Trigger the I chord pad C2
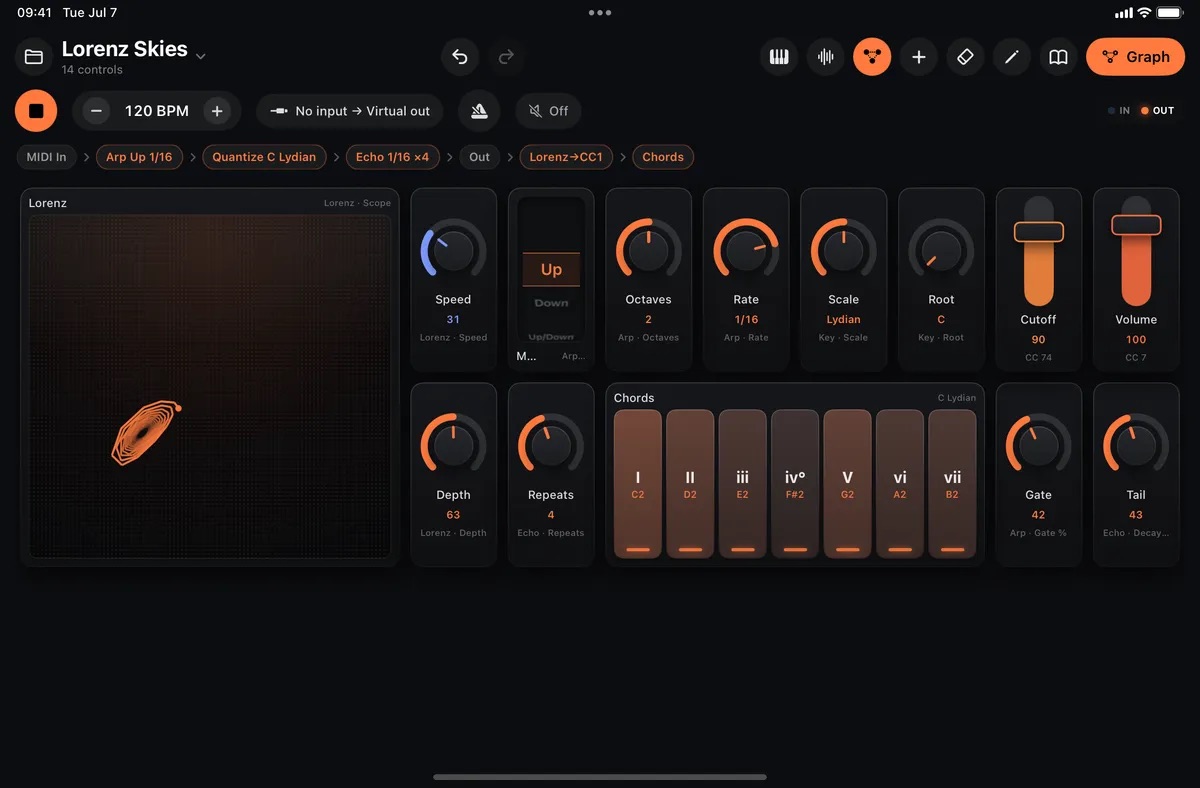This screenshot has width=1200, height=788. 638,483
